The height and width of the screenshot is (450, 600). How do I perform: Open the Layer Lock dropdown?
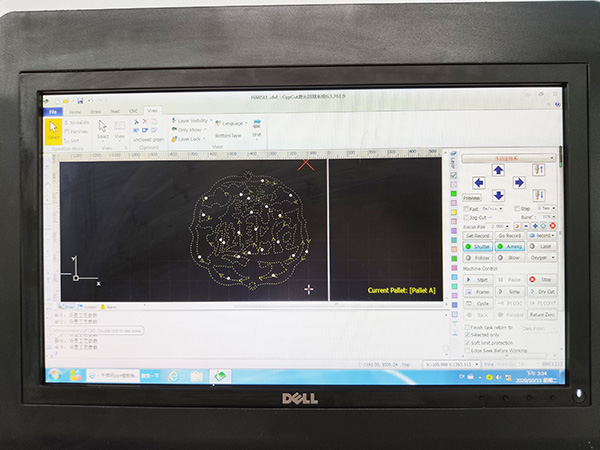(x=189, y=139)
